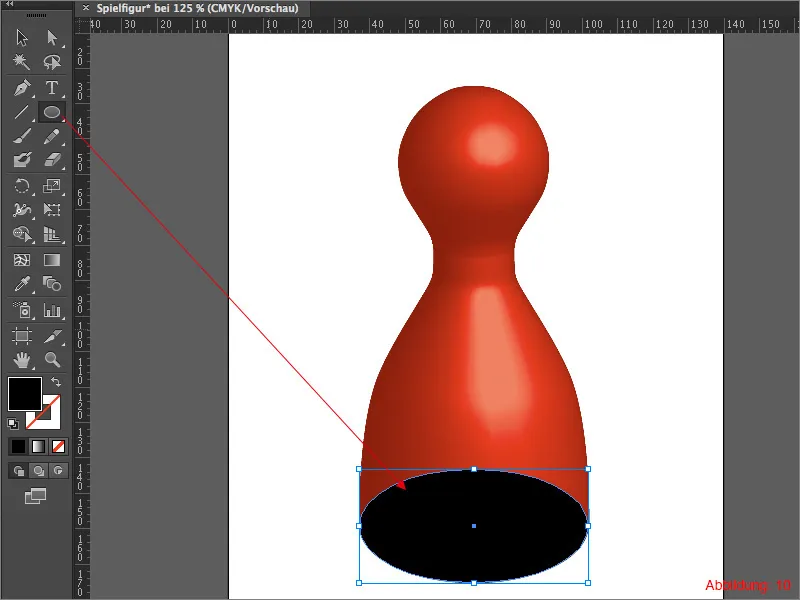Activate the Warp tool
Screen dimensions: 800x600
pos(22,210)
